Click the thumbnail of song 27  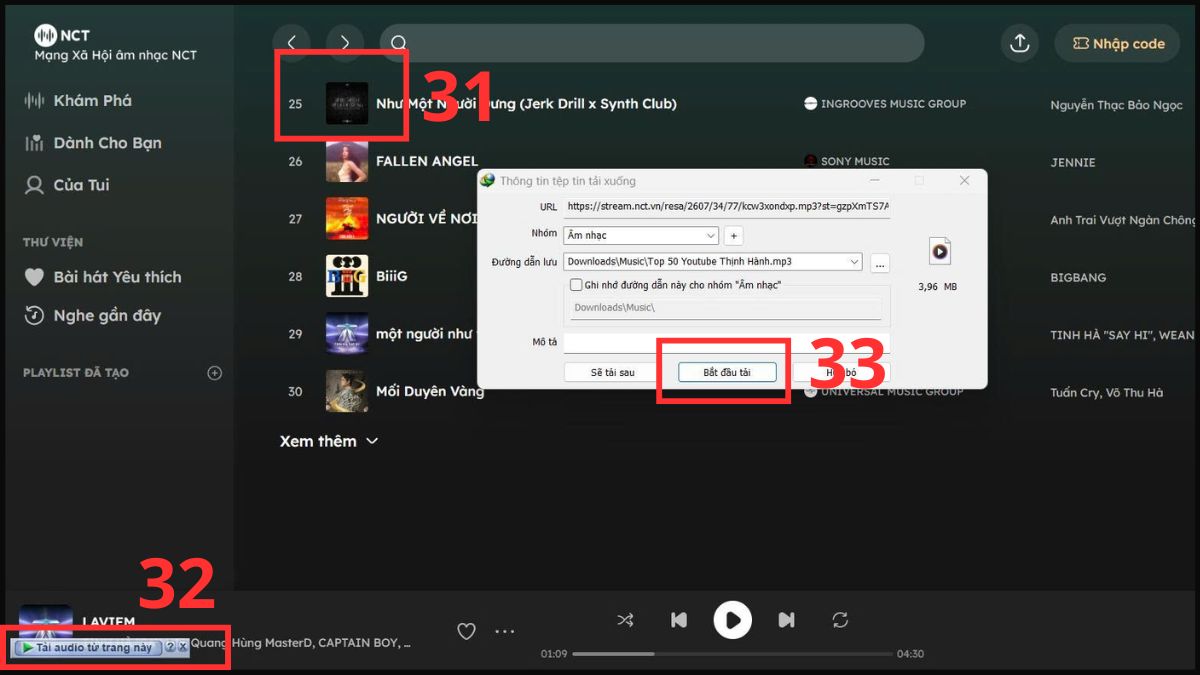(x=347, y=219)
